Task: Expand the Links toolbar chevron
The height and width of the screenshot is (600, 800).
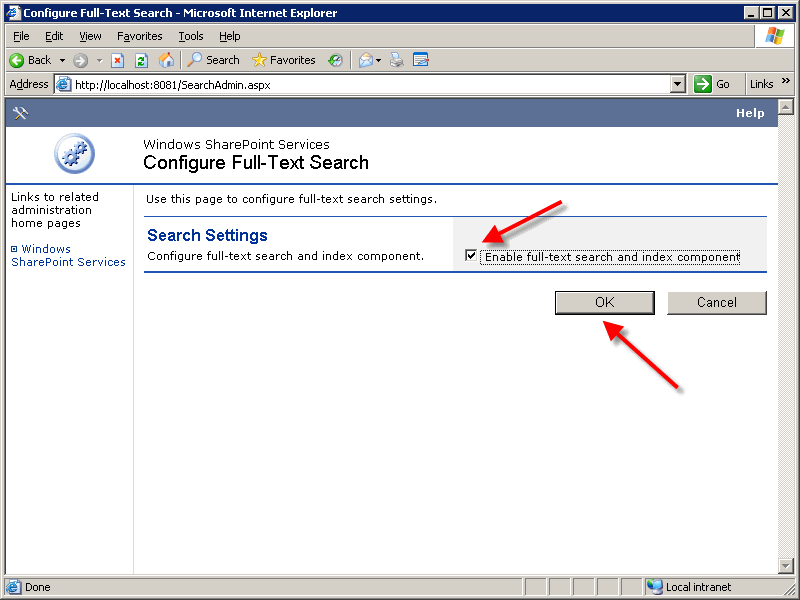Action: (x=786, y=81)
